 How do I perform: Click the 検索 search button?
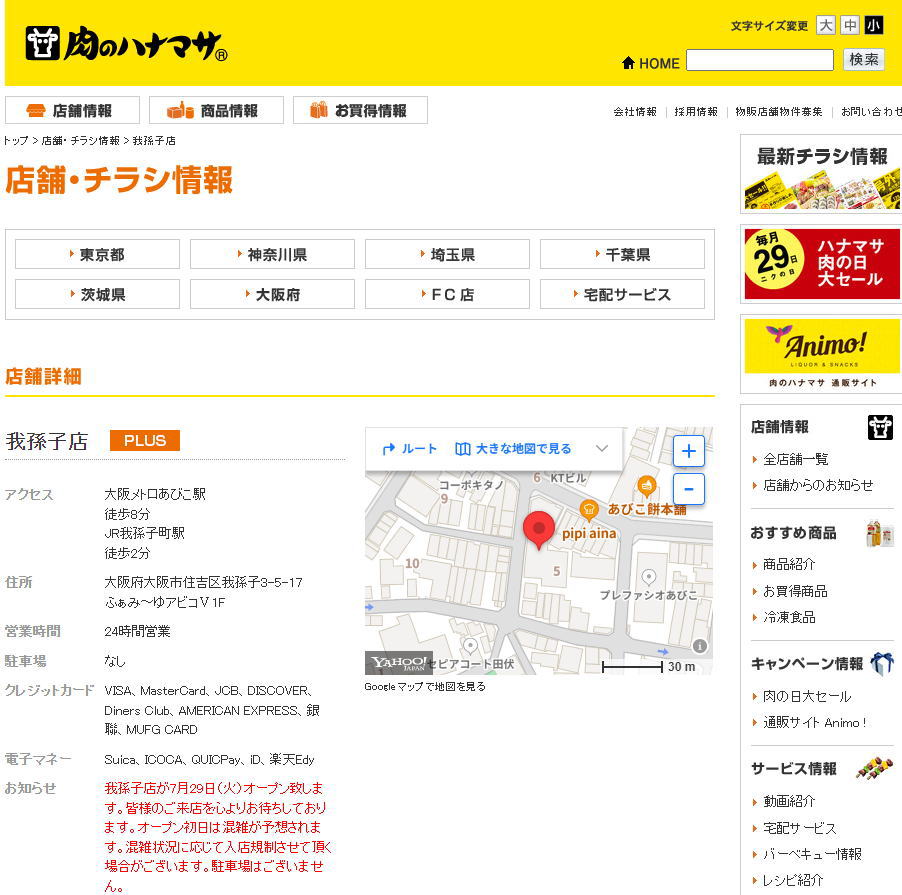pyautogui.click(x=863, y=60)
